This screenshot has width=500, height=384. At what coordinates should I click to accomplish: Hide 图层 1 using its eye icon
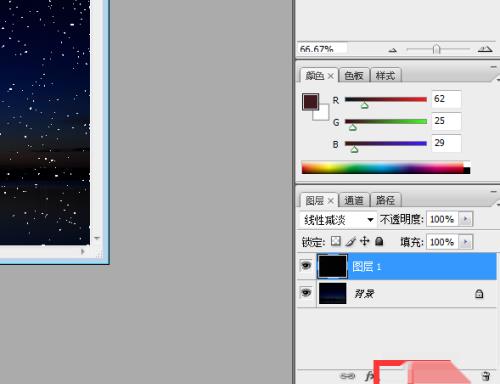coord(306,266)
